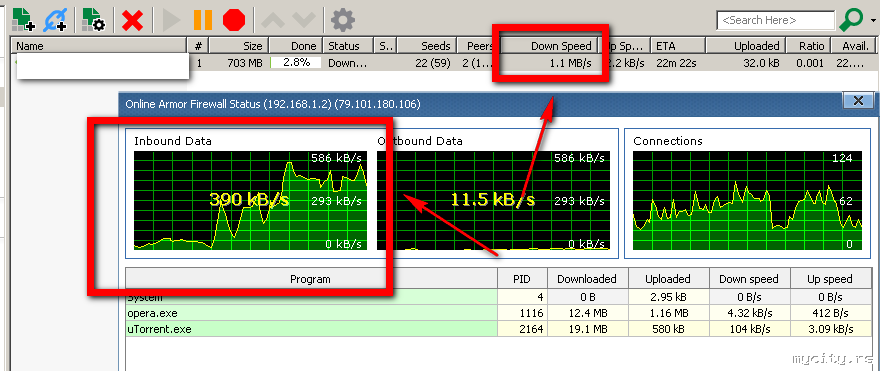Click the green magnifier search icon

click(x=850, y=20)
